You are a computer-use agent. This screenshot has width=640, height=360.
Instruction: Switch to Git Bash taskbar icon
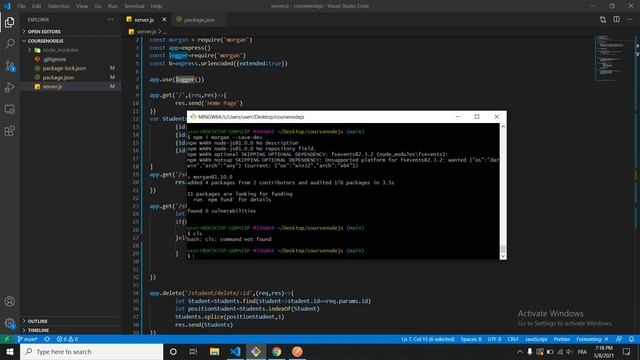tap(256, 352)
